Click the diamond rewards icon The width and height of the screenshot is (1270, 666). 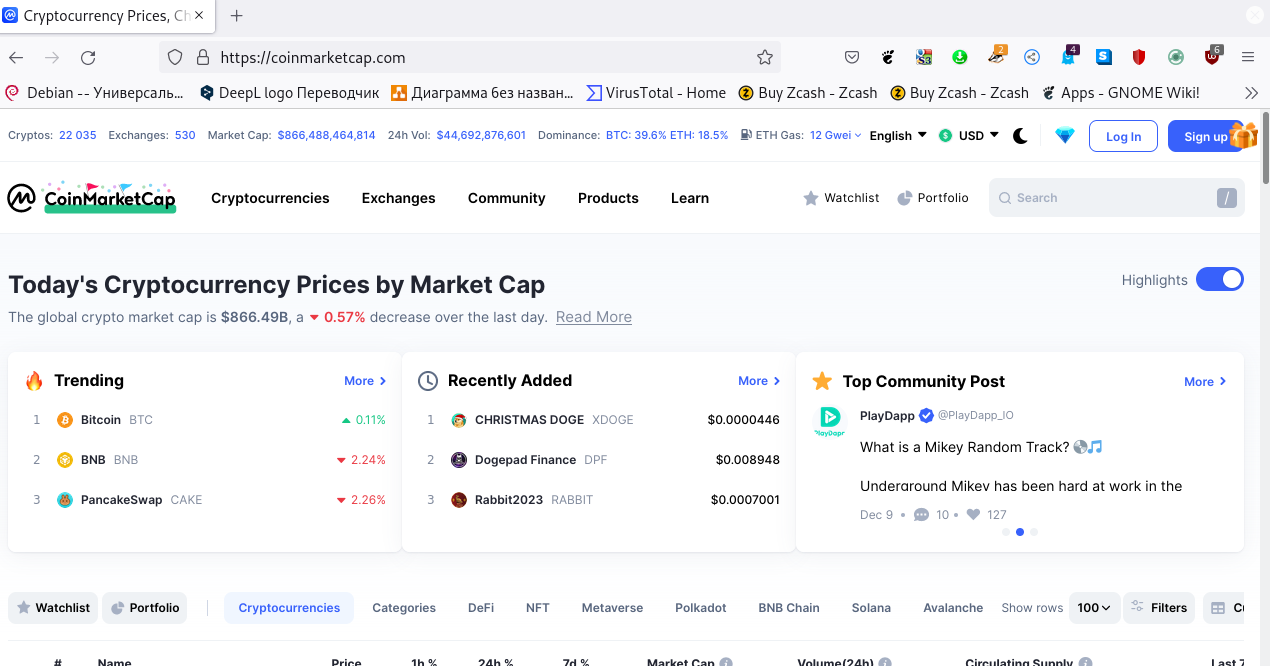tap(1064, 136)
